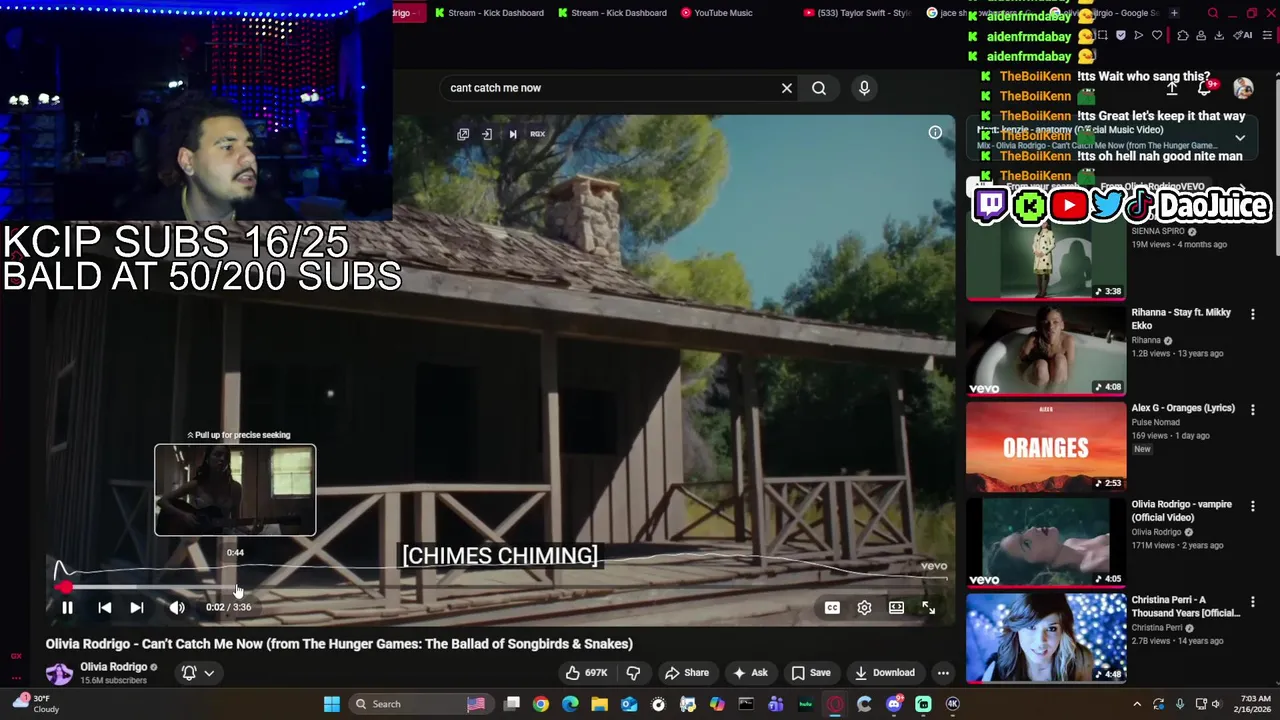Open options menu for A Thousand Years
Screen dimensions: 1280x720
pos(1252,602)
